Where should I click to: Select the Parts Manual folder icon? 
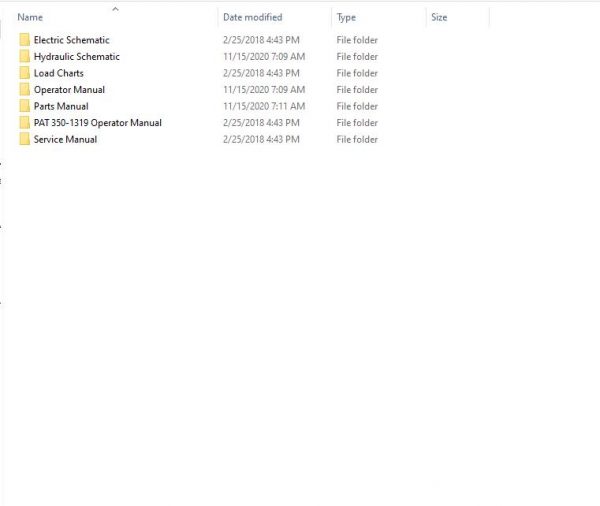click(24, 106)
